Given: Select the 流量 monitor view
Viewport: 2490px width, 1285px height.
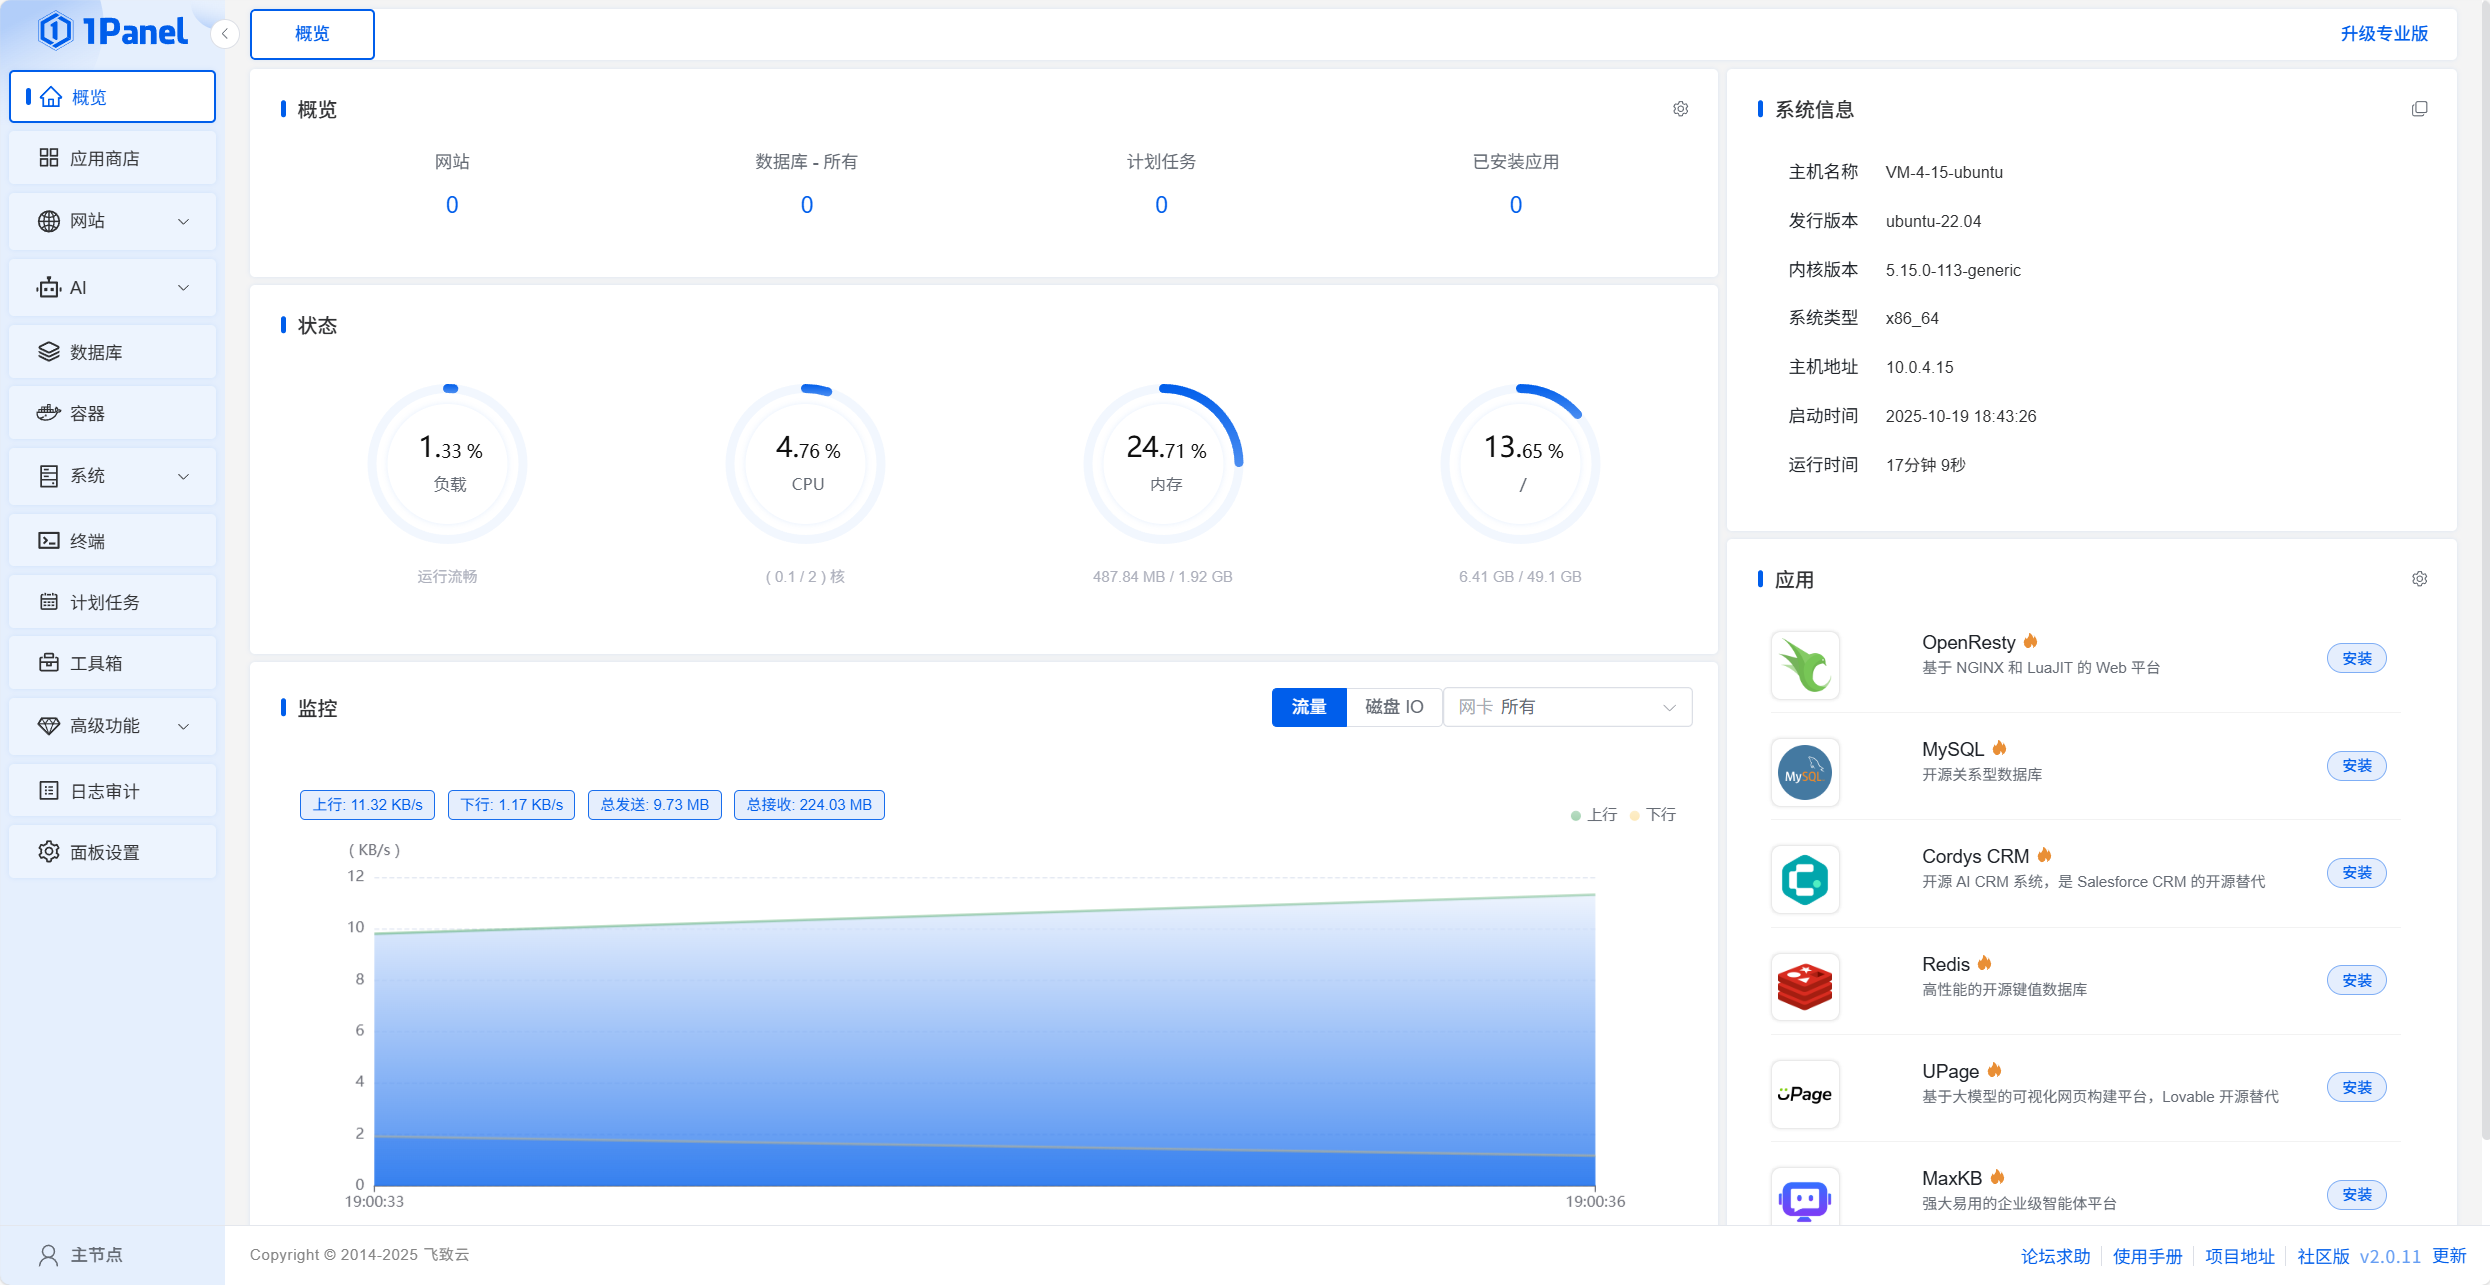Looking at the screenshot, I should coord(1308,707).
